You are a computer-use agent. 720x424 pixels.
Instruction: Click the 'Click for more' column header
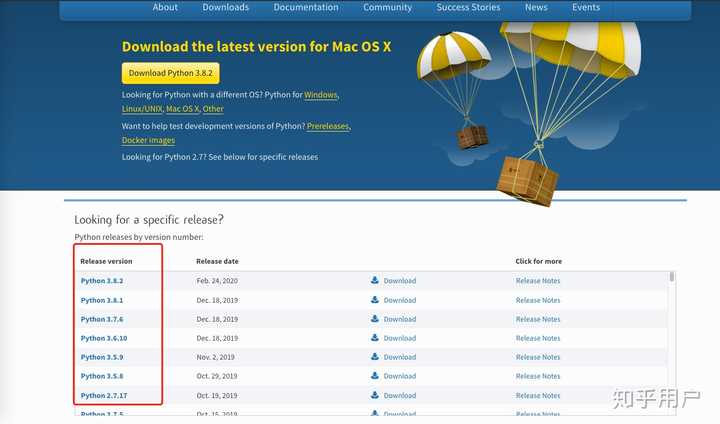[x=539, y=261]
